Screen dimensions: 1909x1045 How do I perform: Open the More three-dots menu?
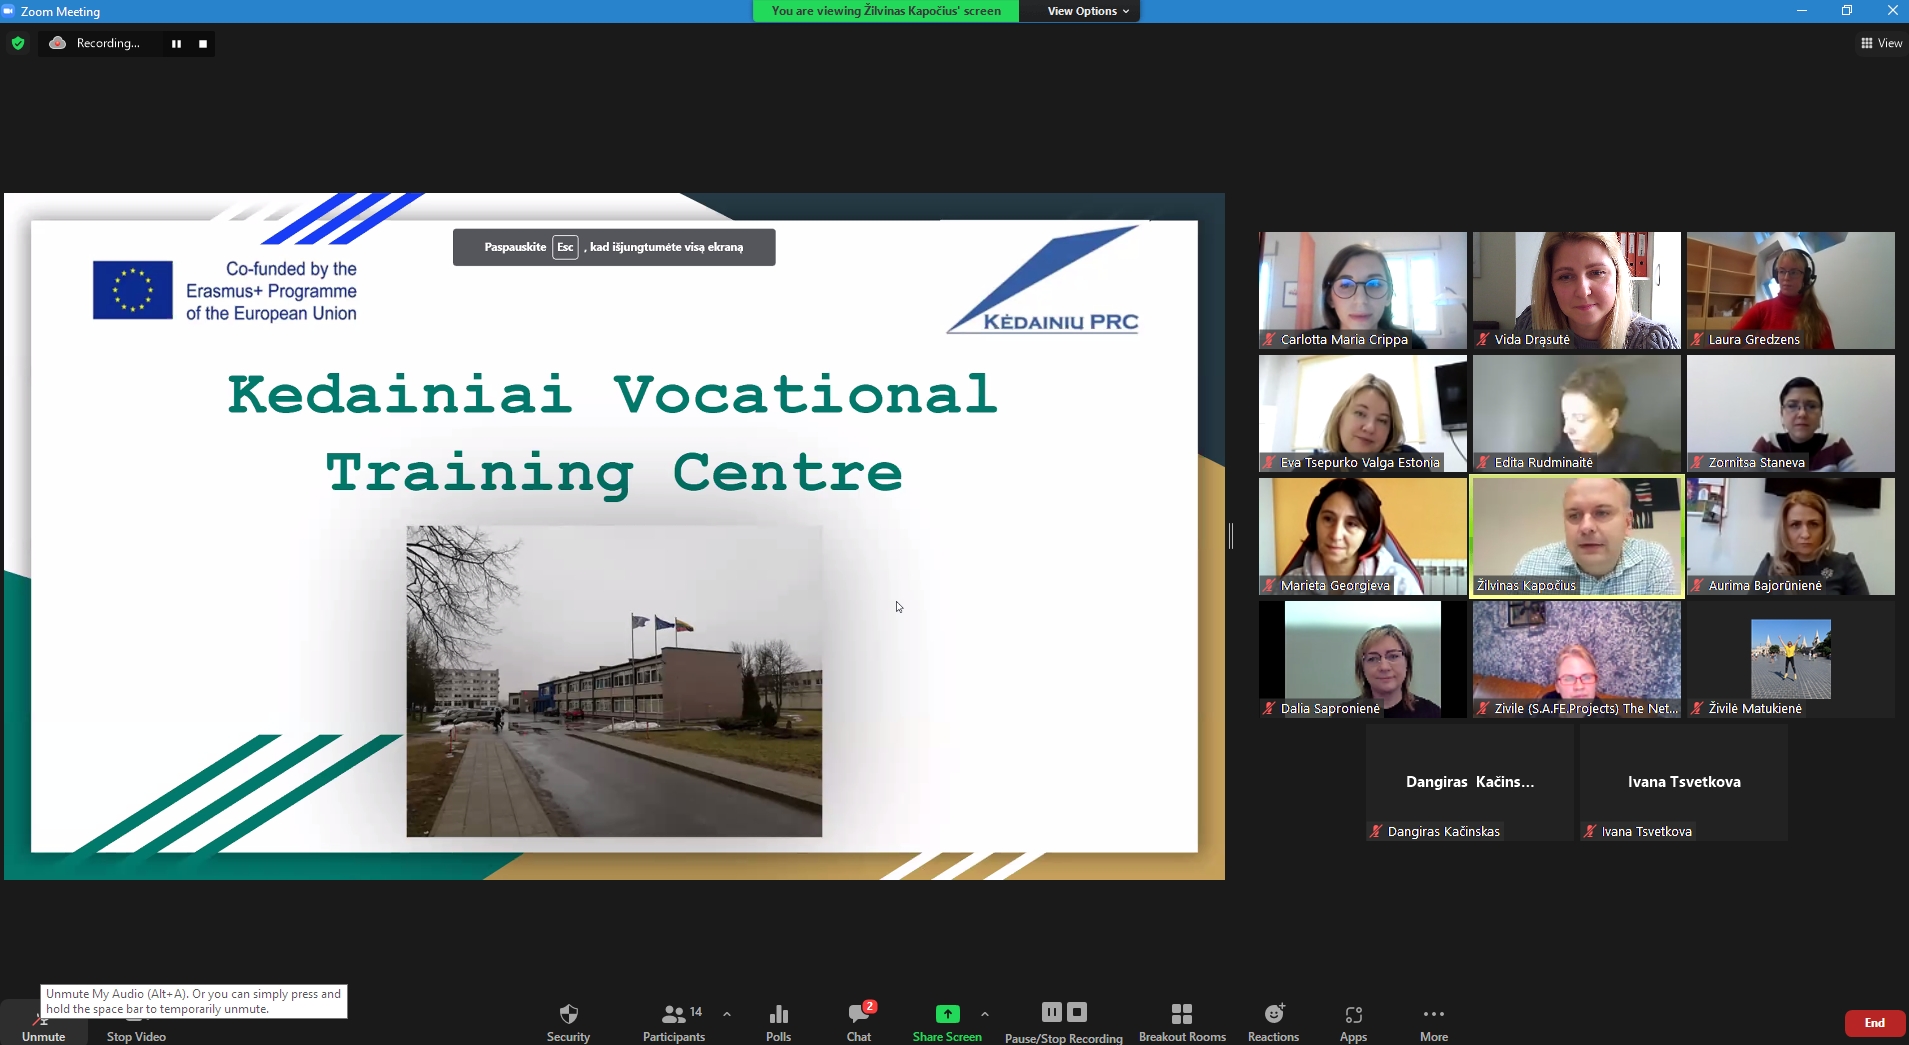tap(1434, 1014)
